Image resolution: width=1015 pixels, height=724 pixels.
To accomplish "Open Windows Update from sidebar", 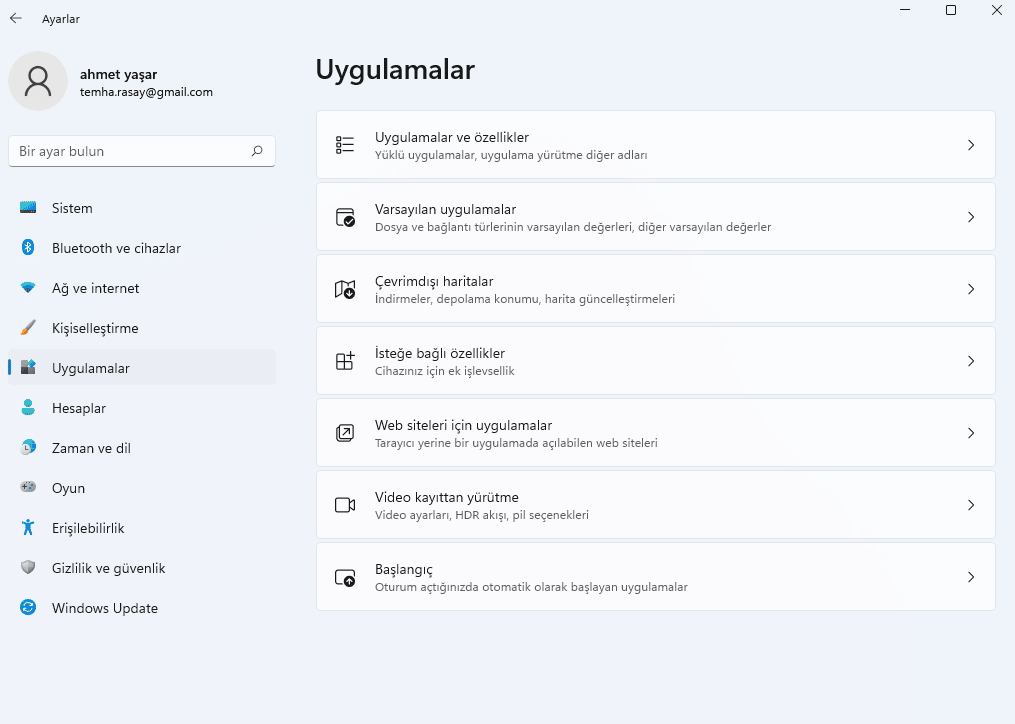I will [29, 608].
